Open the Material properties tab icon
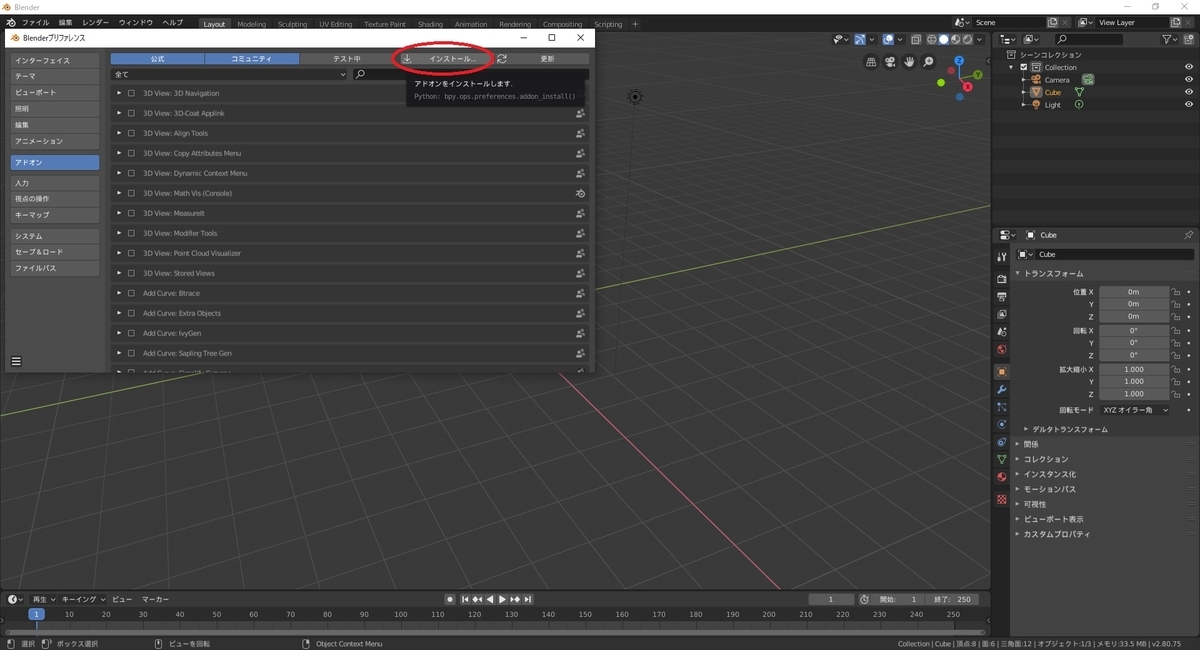Screen dimensions: 1200x650 pos(1001,477)
